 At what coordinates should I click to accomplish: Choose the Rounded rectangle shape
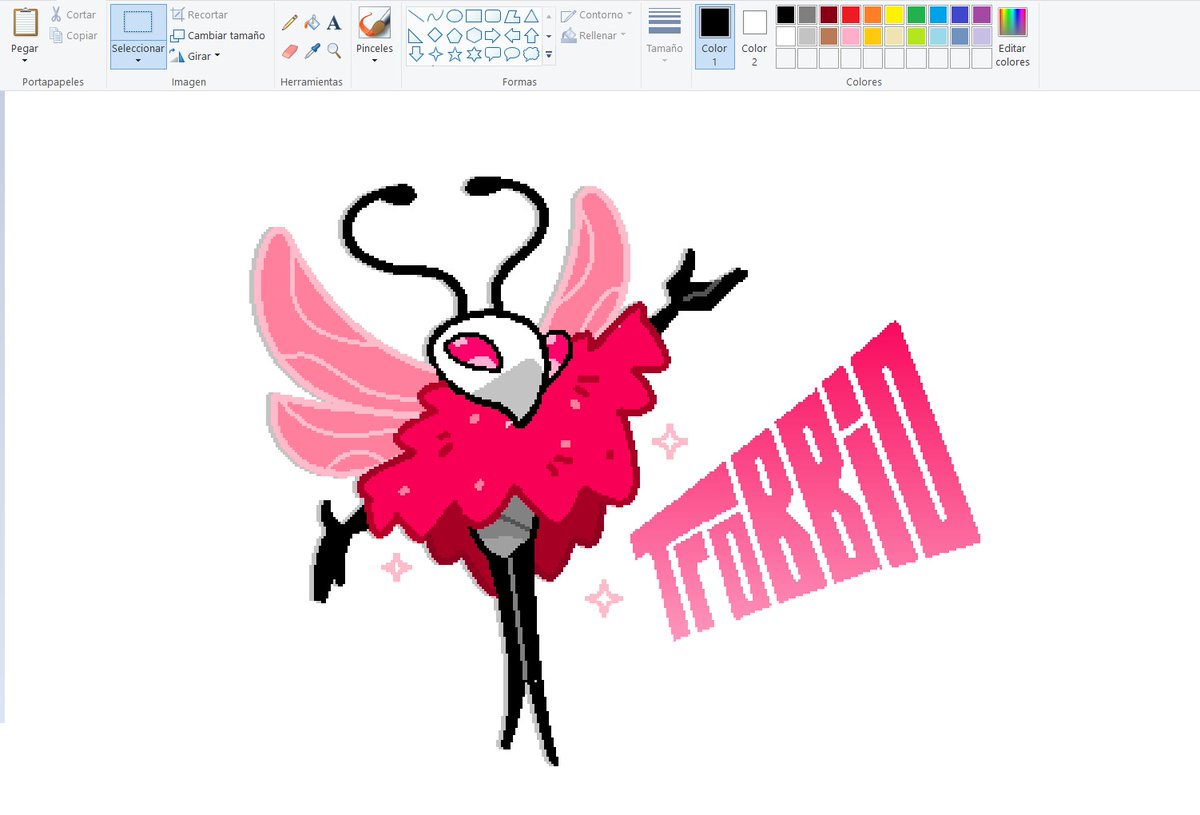click(492, 16)
